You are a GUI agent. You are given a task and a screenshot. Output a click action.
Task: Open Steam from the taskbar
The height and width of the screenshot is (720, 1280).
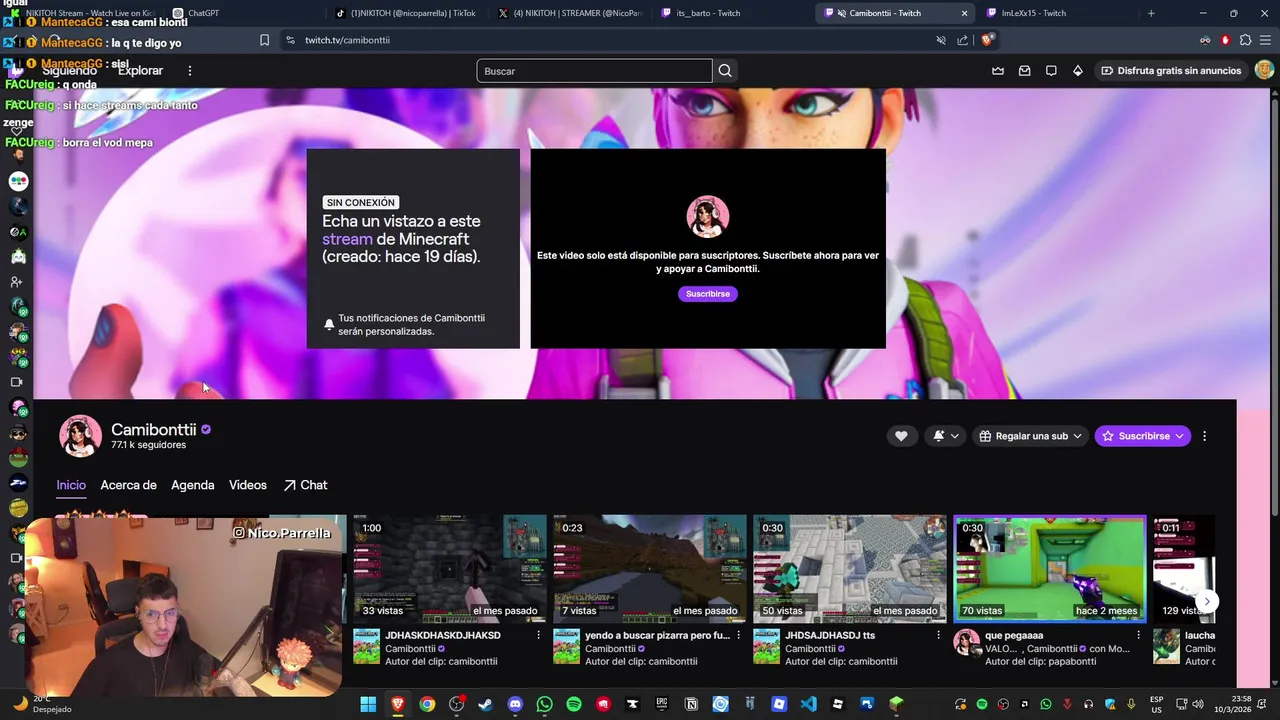486,704
